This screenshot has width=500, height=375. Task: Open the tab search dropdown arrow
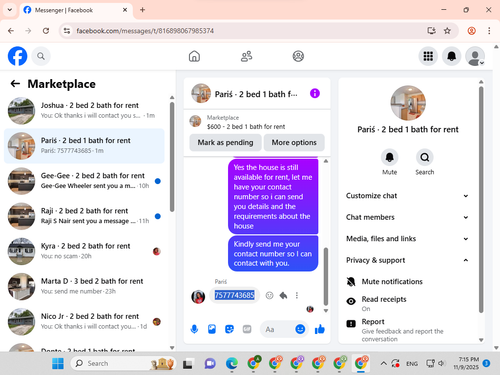pos(10,10)
